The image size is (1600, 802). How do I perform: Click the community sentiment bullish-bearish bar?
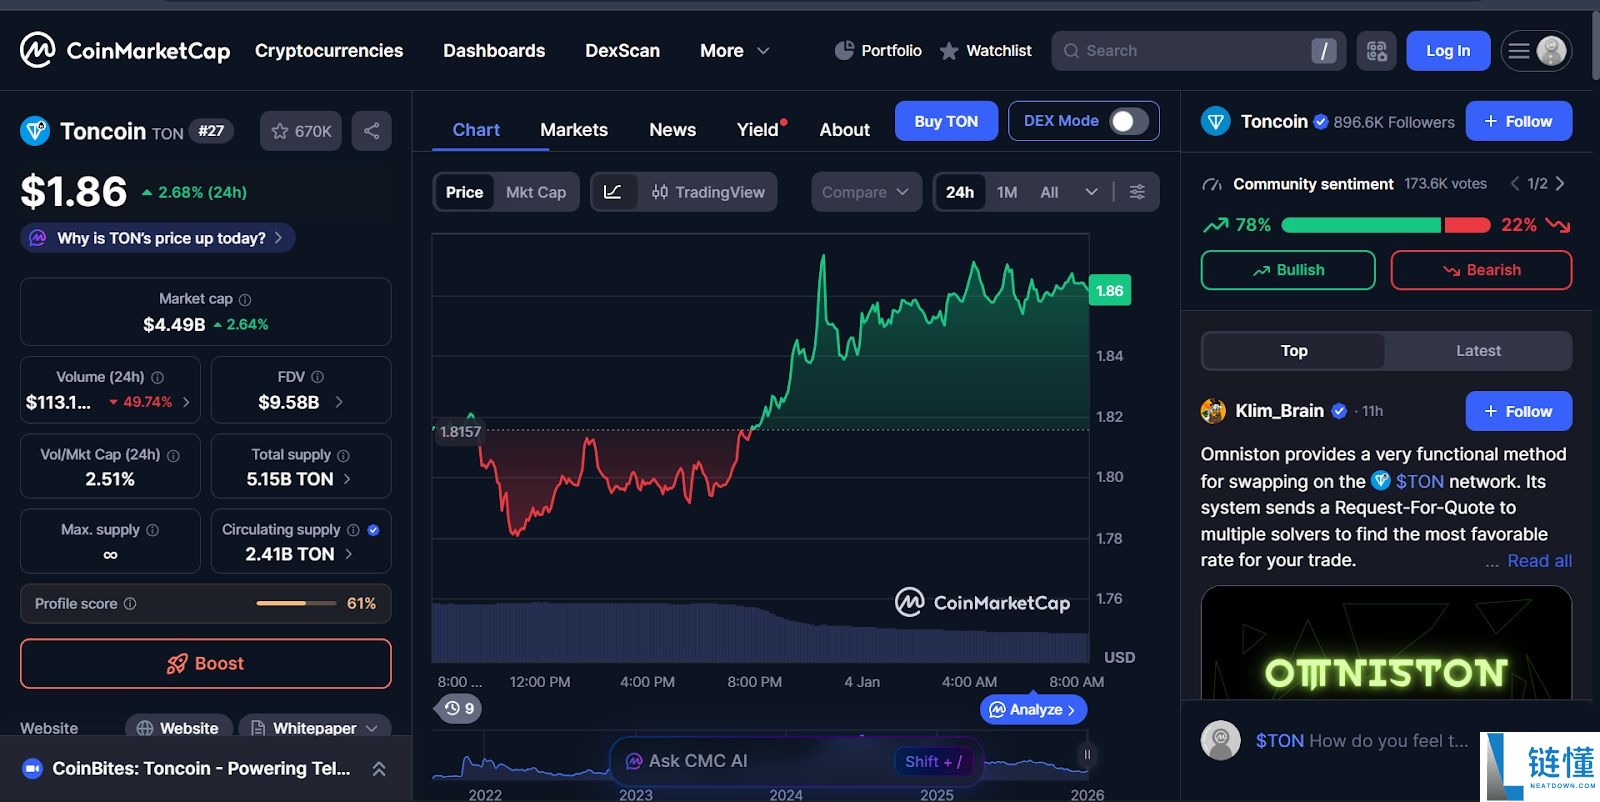(1386, 225)
